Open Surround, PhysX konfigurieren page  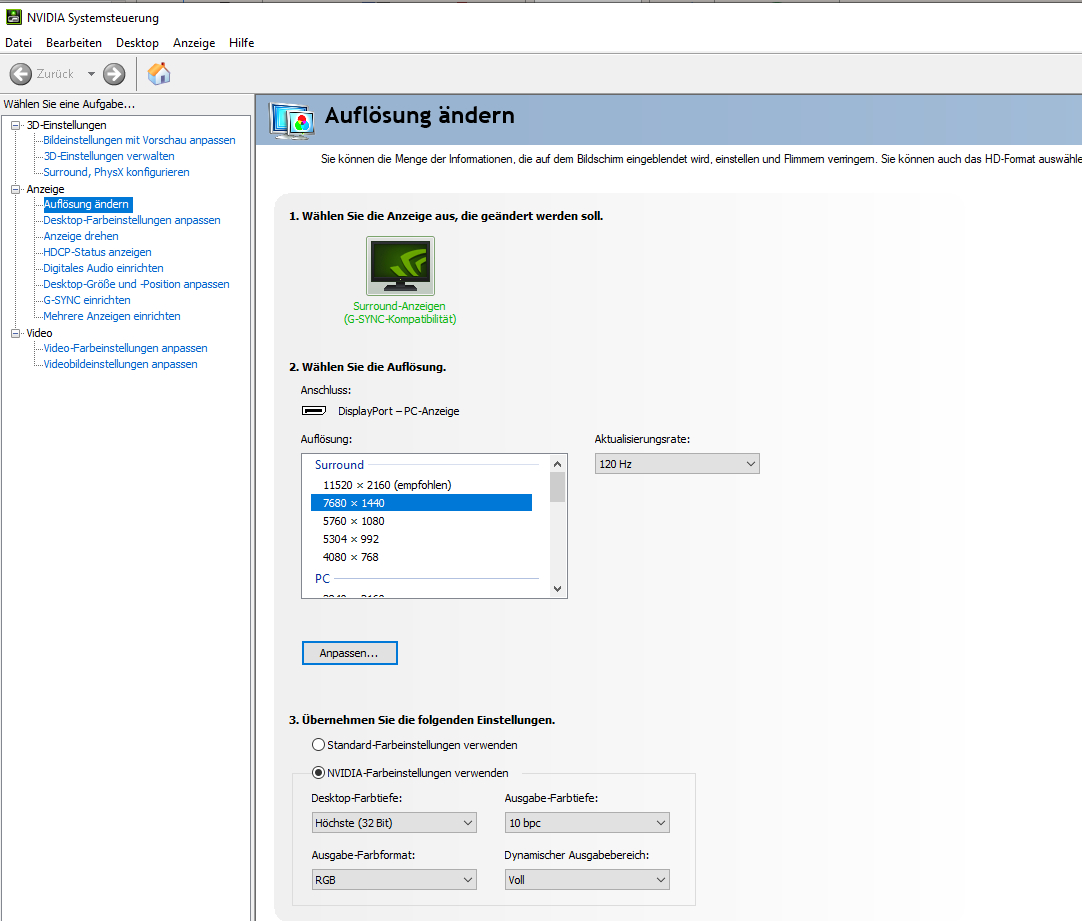[116, 172]
